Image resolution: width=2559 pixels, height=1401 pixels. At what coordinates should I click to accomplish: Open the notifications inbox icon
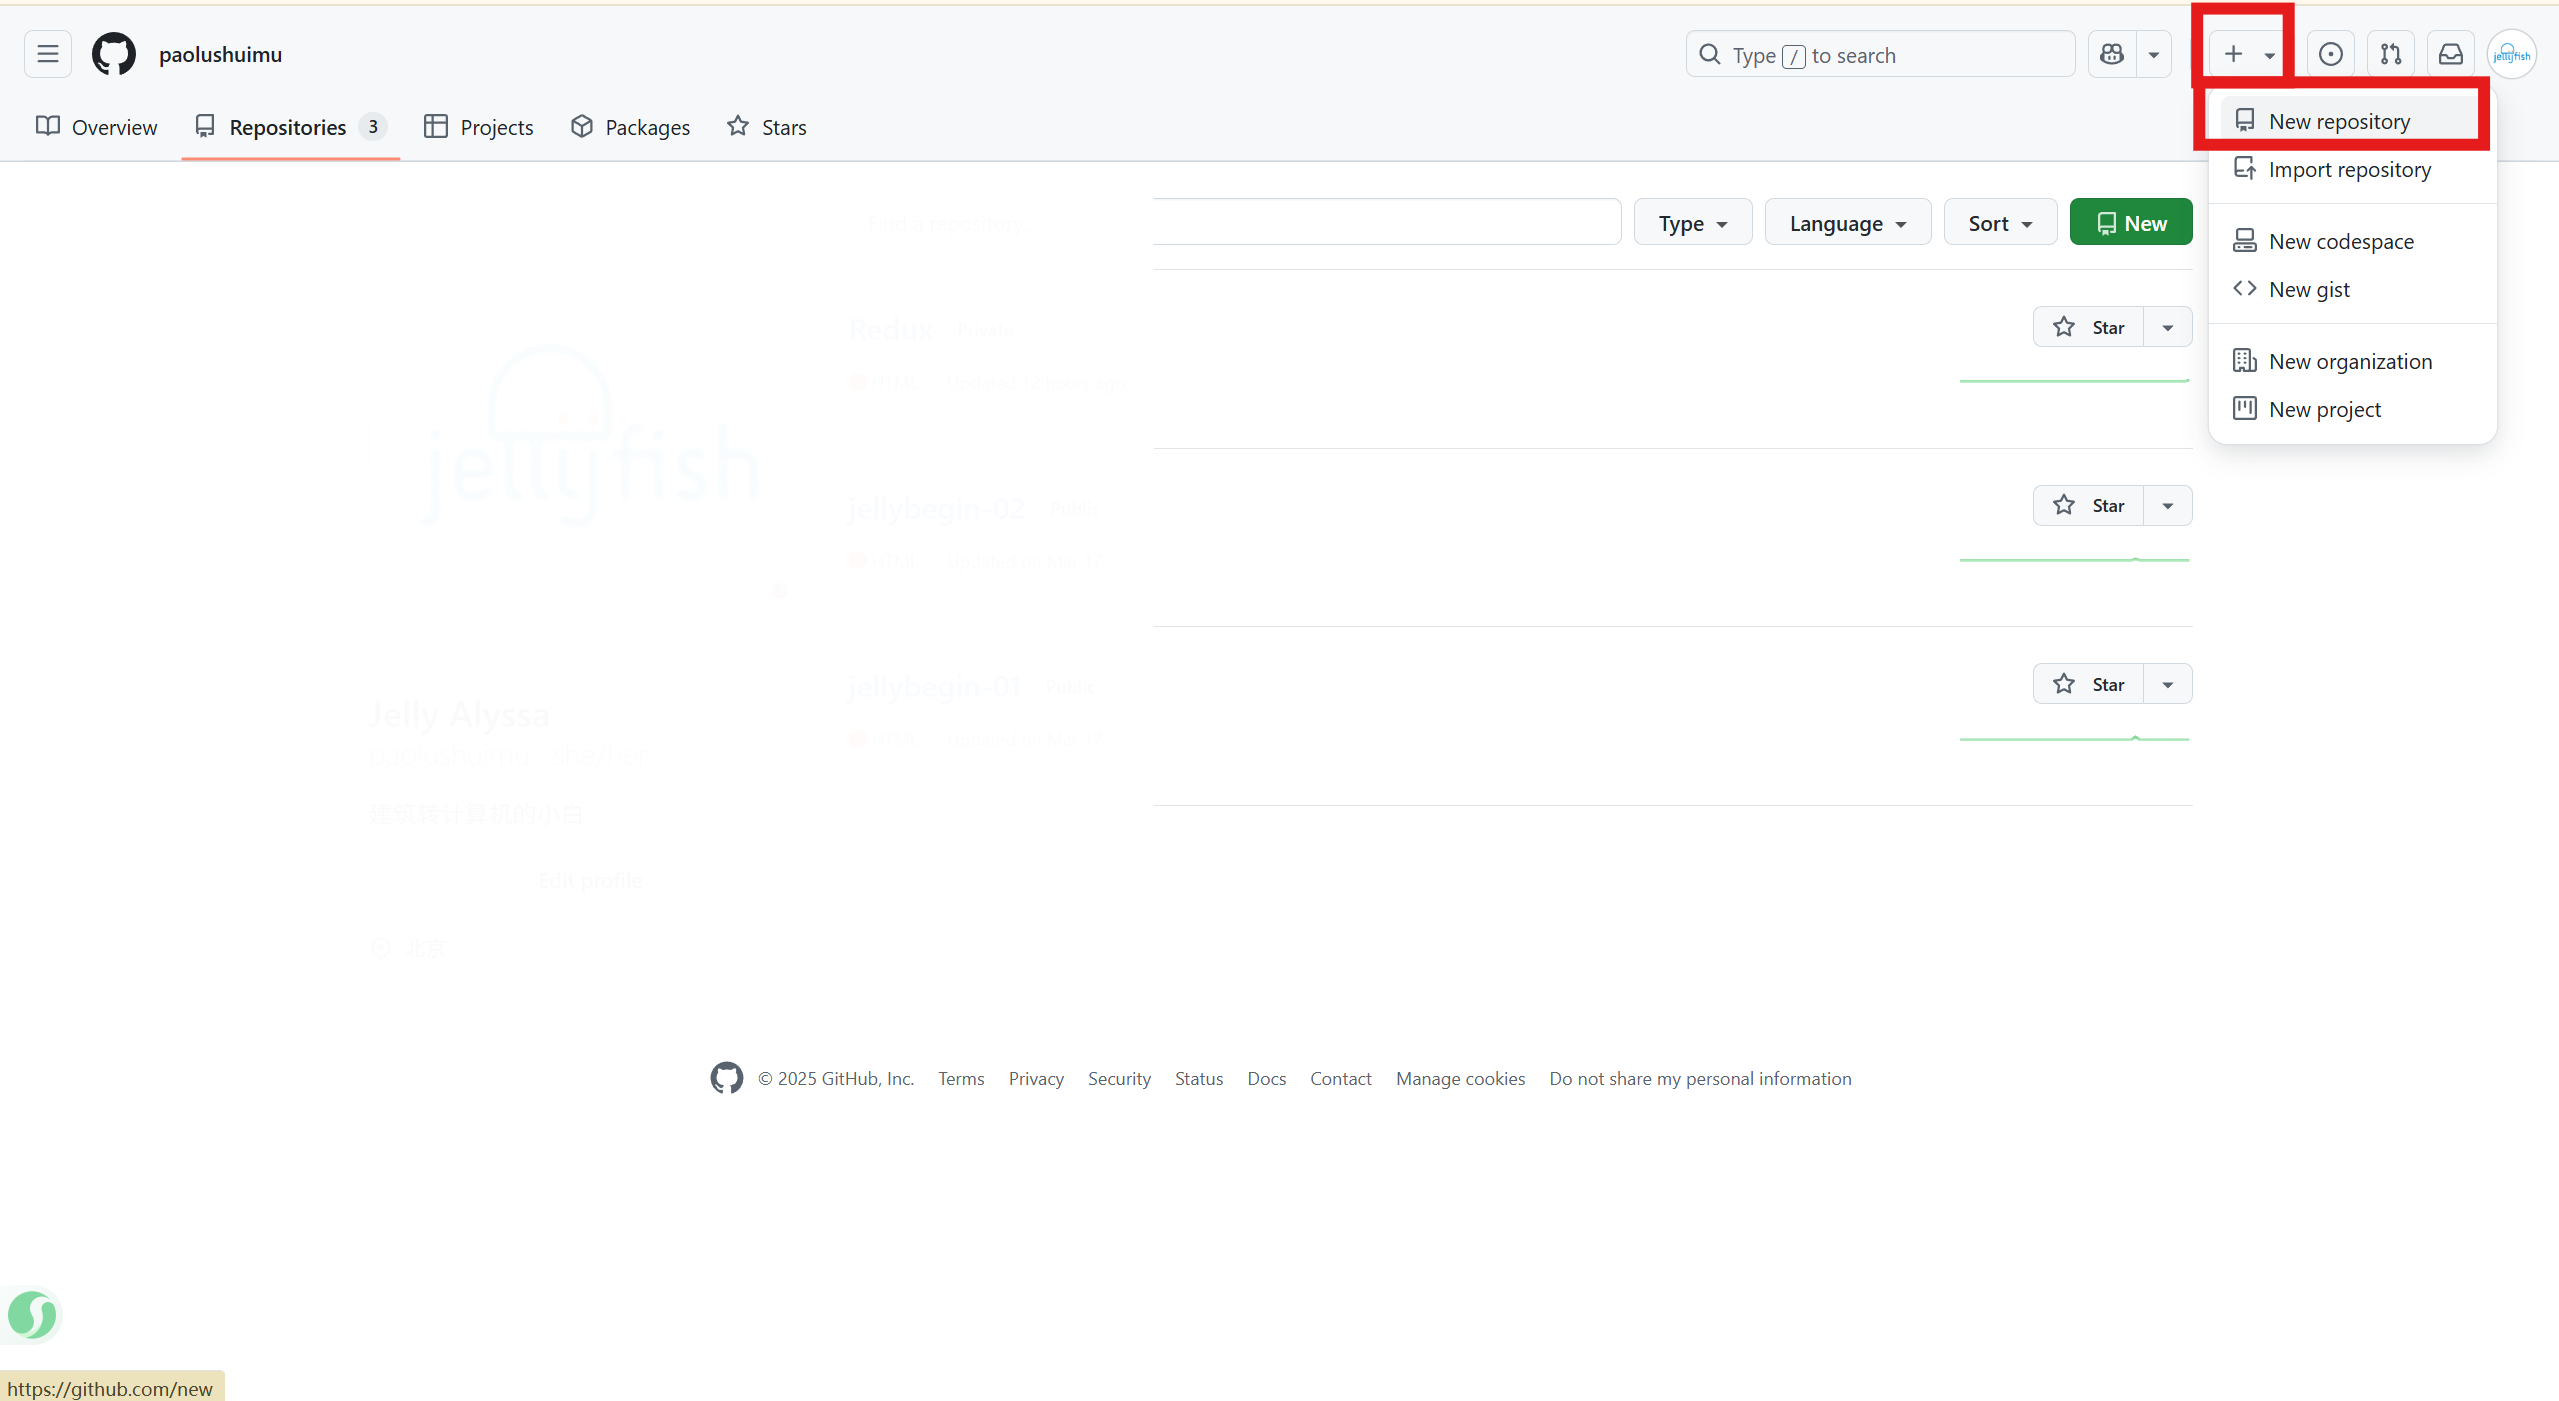click(x=2450, y=54)
